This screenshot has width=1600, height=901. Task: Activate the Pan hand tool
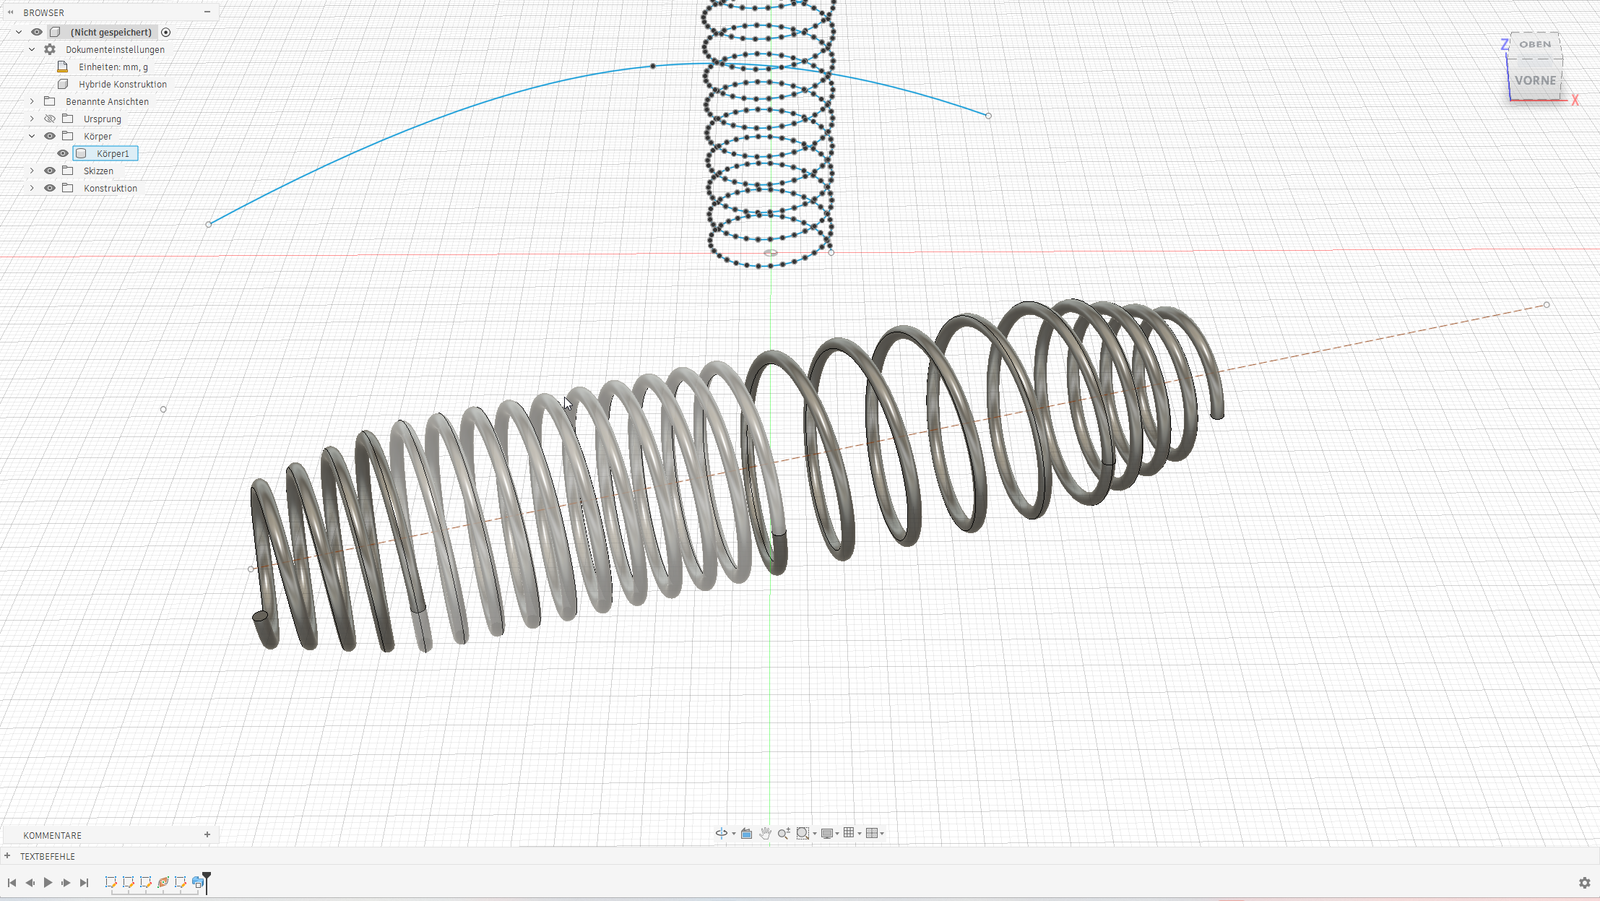[765, 833]
